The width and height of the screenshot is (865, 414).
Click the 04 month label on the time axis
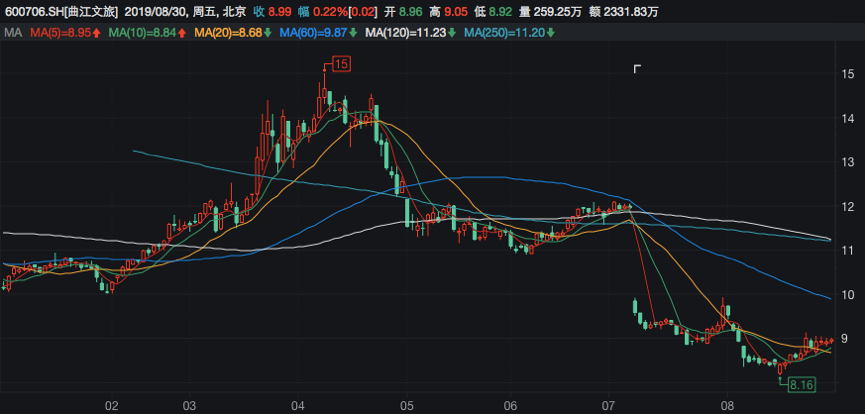[297, 406]
